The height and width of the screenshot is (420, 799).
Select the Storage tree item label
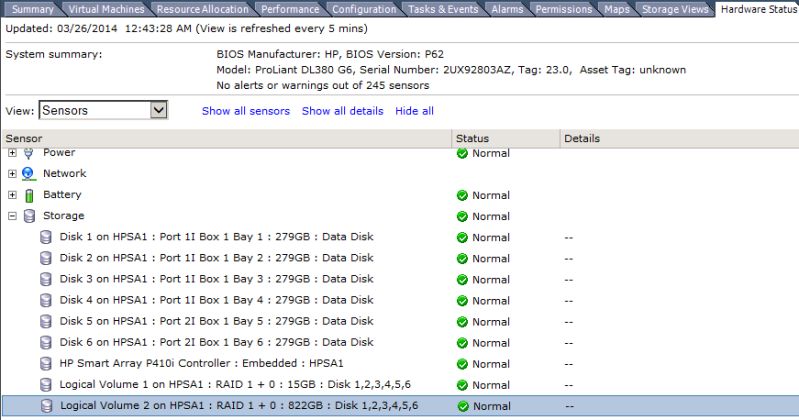pyautogui.click(x=64, y=216)
